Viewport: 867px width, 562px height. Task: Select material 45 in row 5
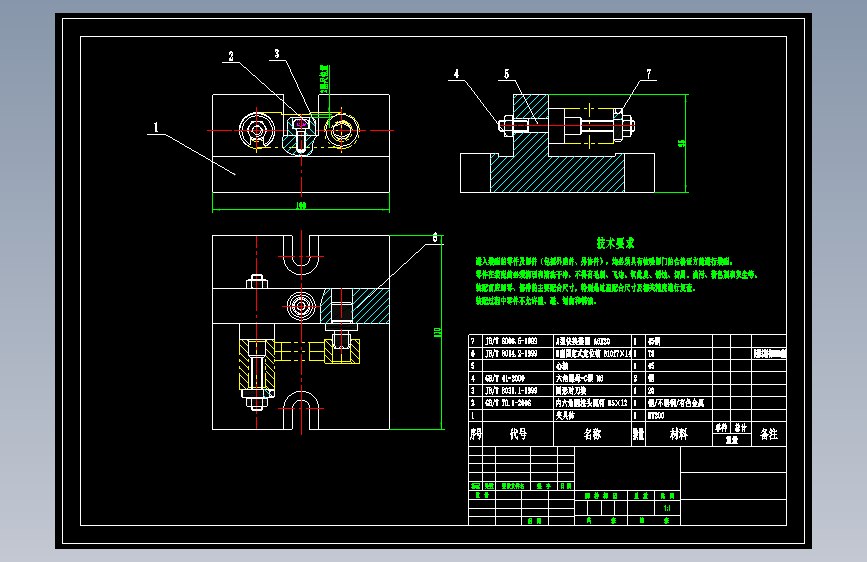click(651, 366)
